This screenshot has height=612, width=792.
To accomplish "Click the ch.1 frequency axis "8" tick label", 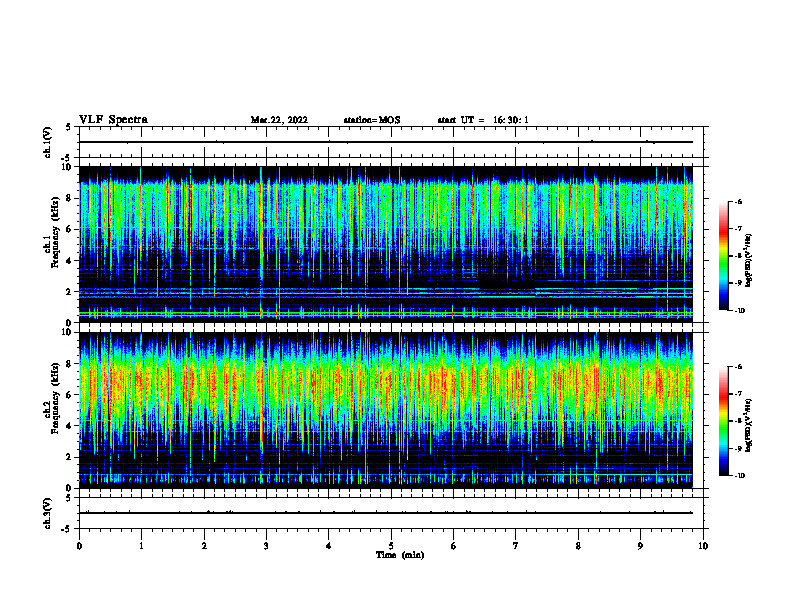I will [x=70, y=198].
